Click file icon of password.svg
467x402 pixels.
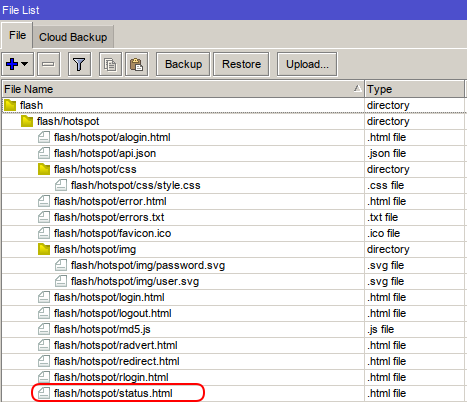click(x=61, y=265)
